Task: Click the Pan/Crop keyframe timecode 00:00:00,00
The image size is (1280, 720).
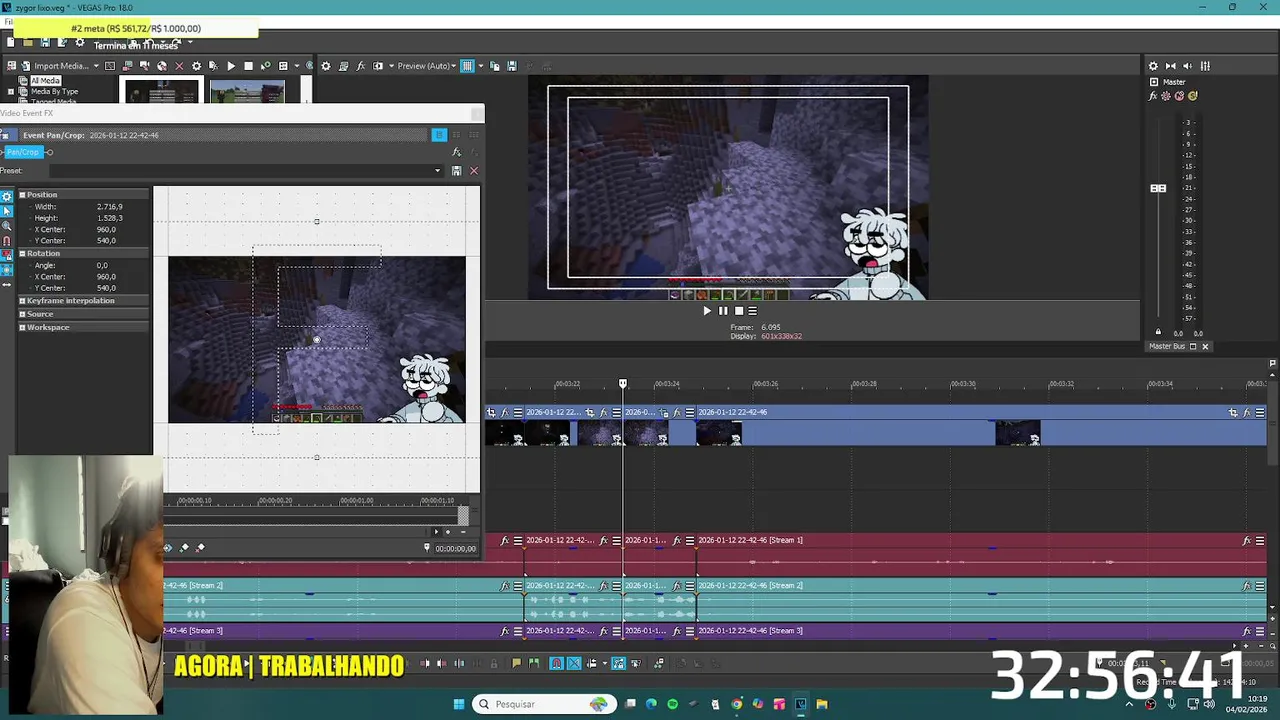Action: (x=455, y=549)
